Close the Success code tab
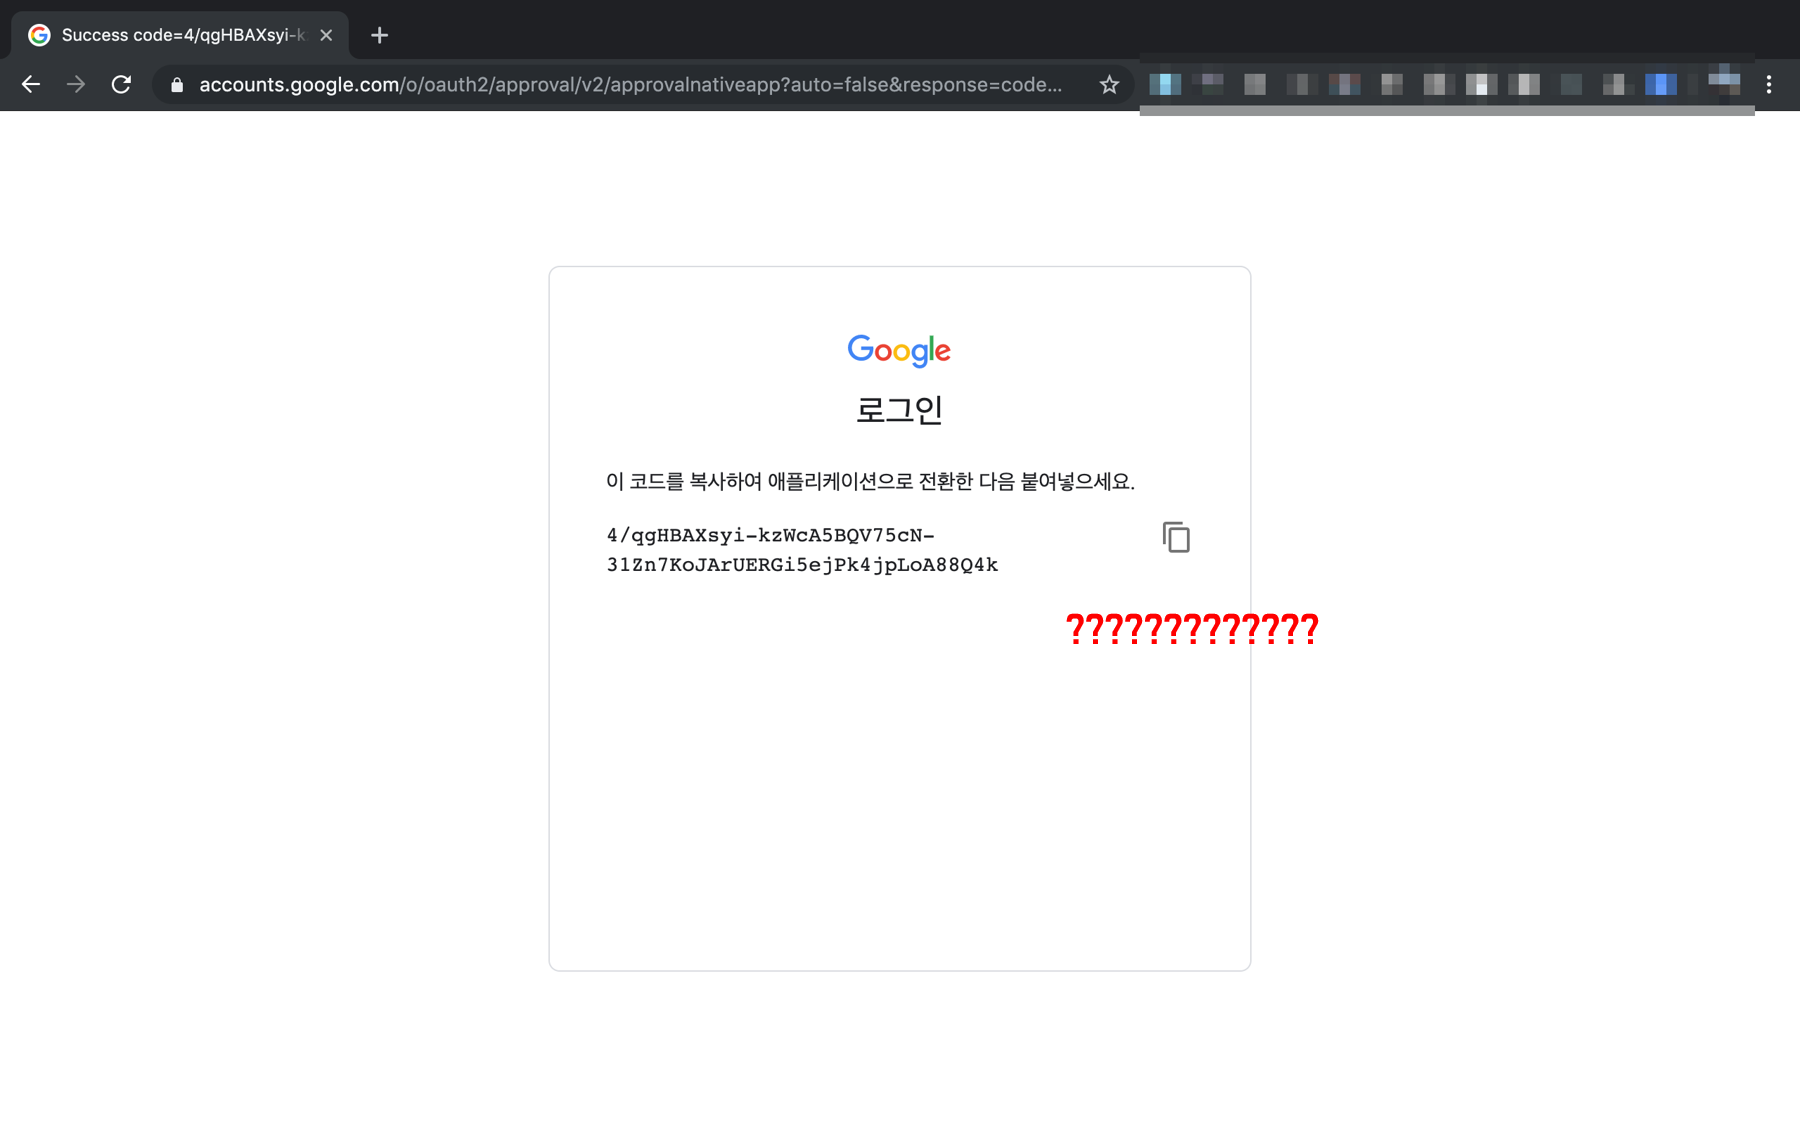The image size is (1800, 1125). (326, 35)
